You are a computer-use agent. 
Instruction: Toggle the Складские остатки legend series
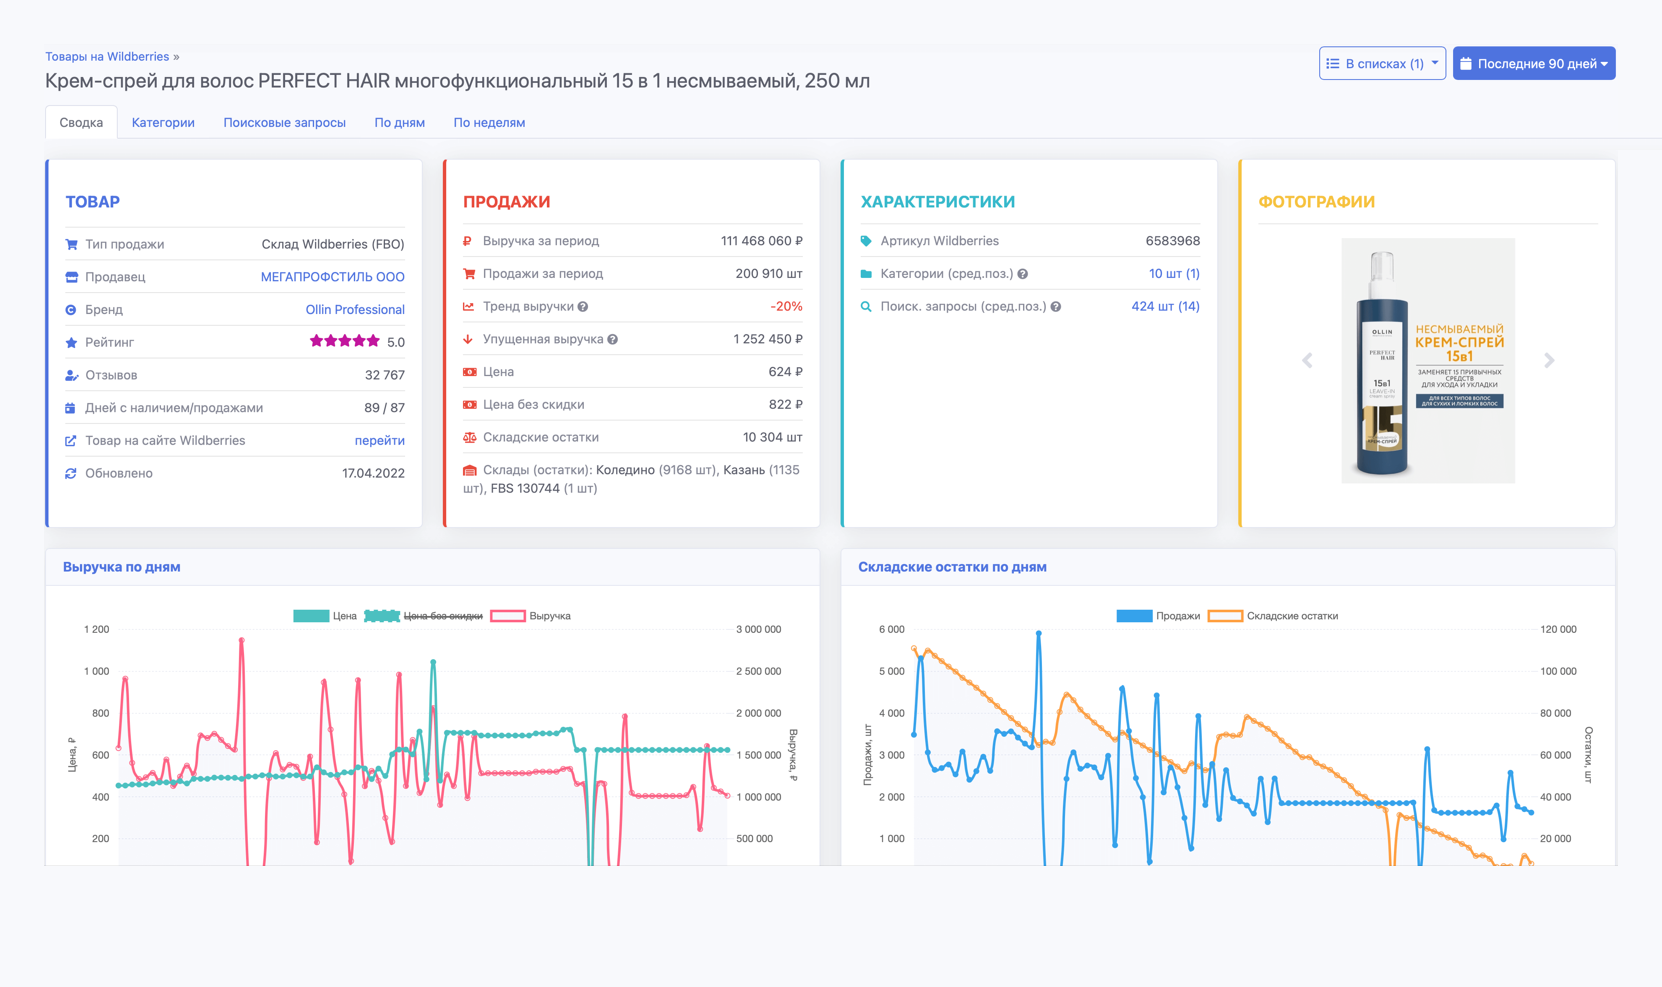pyautogui.click(x=1273, y=616)
